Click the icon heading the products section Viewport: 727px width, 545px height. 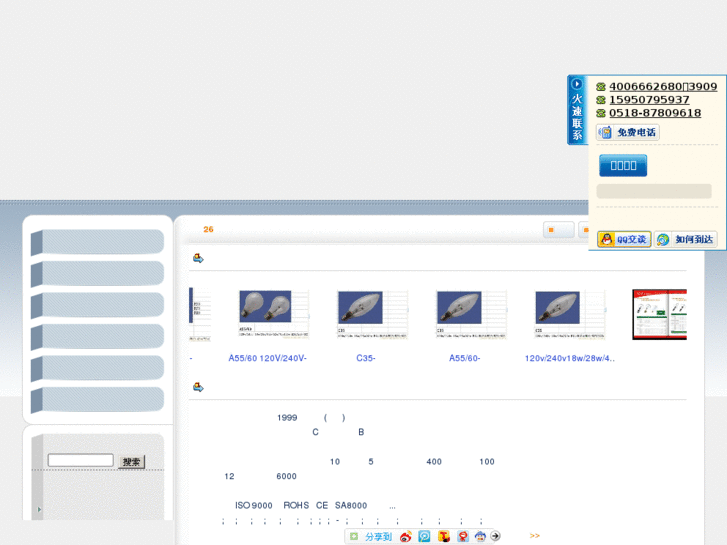coord(198,258)
